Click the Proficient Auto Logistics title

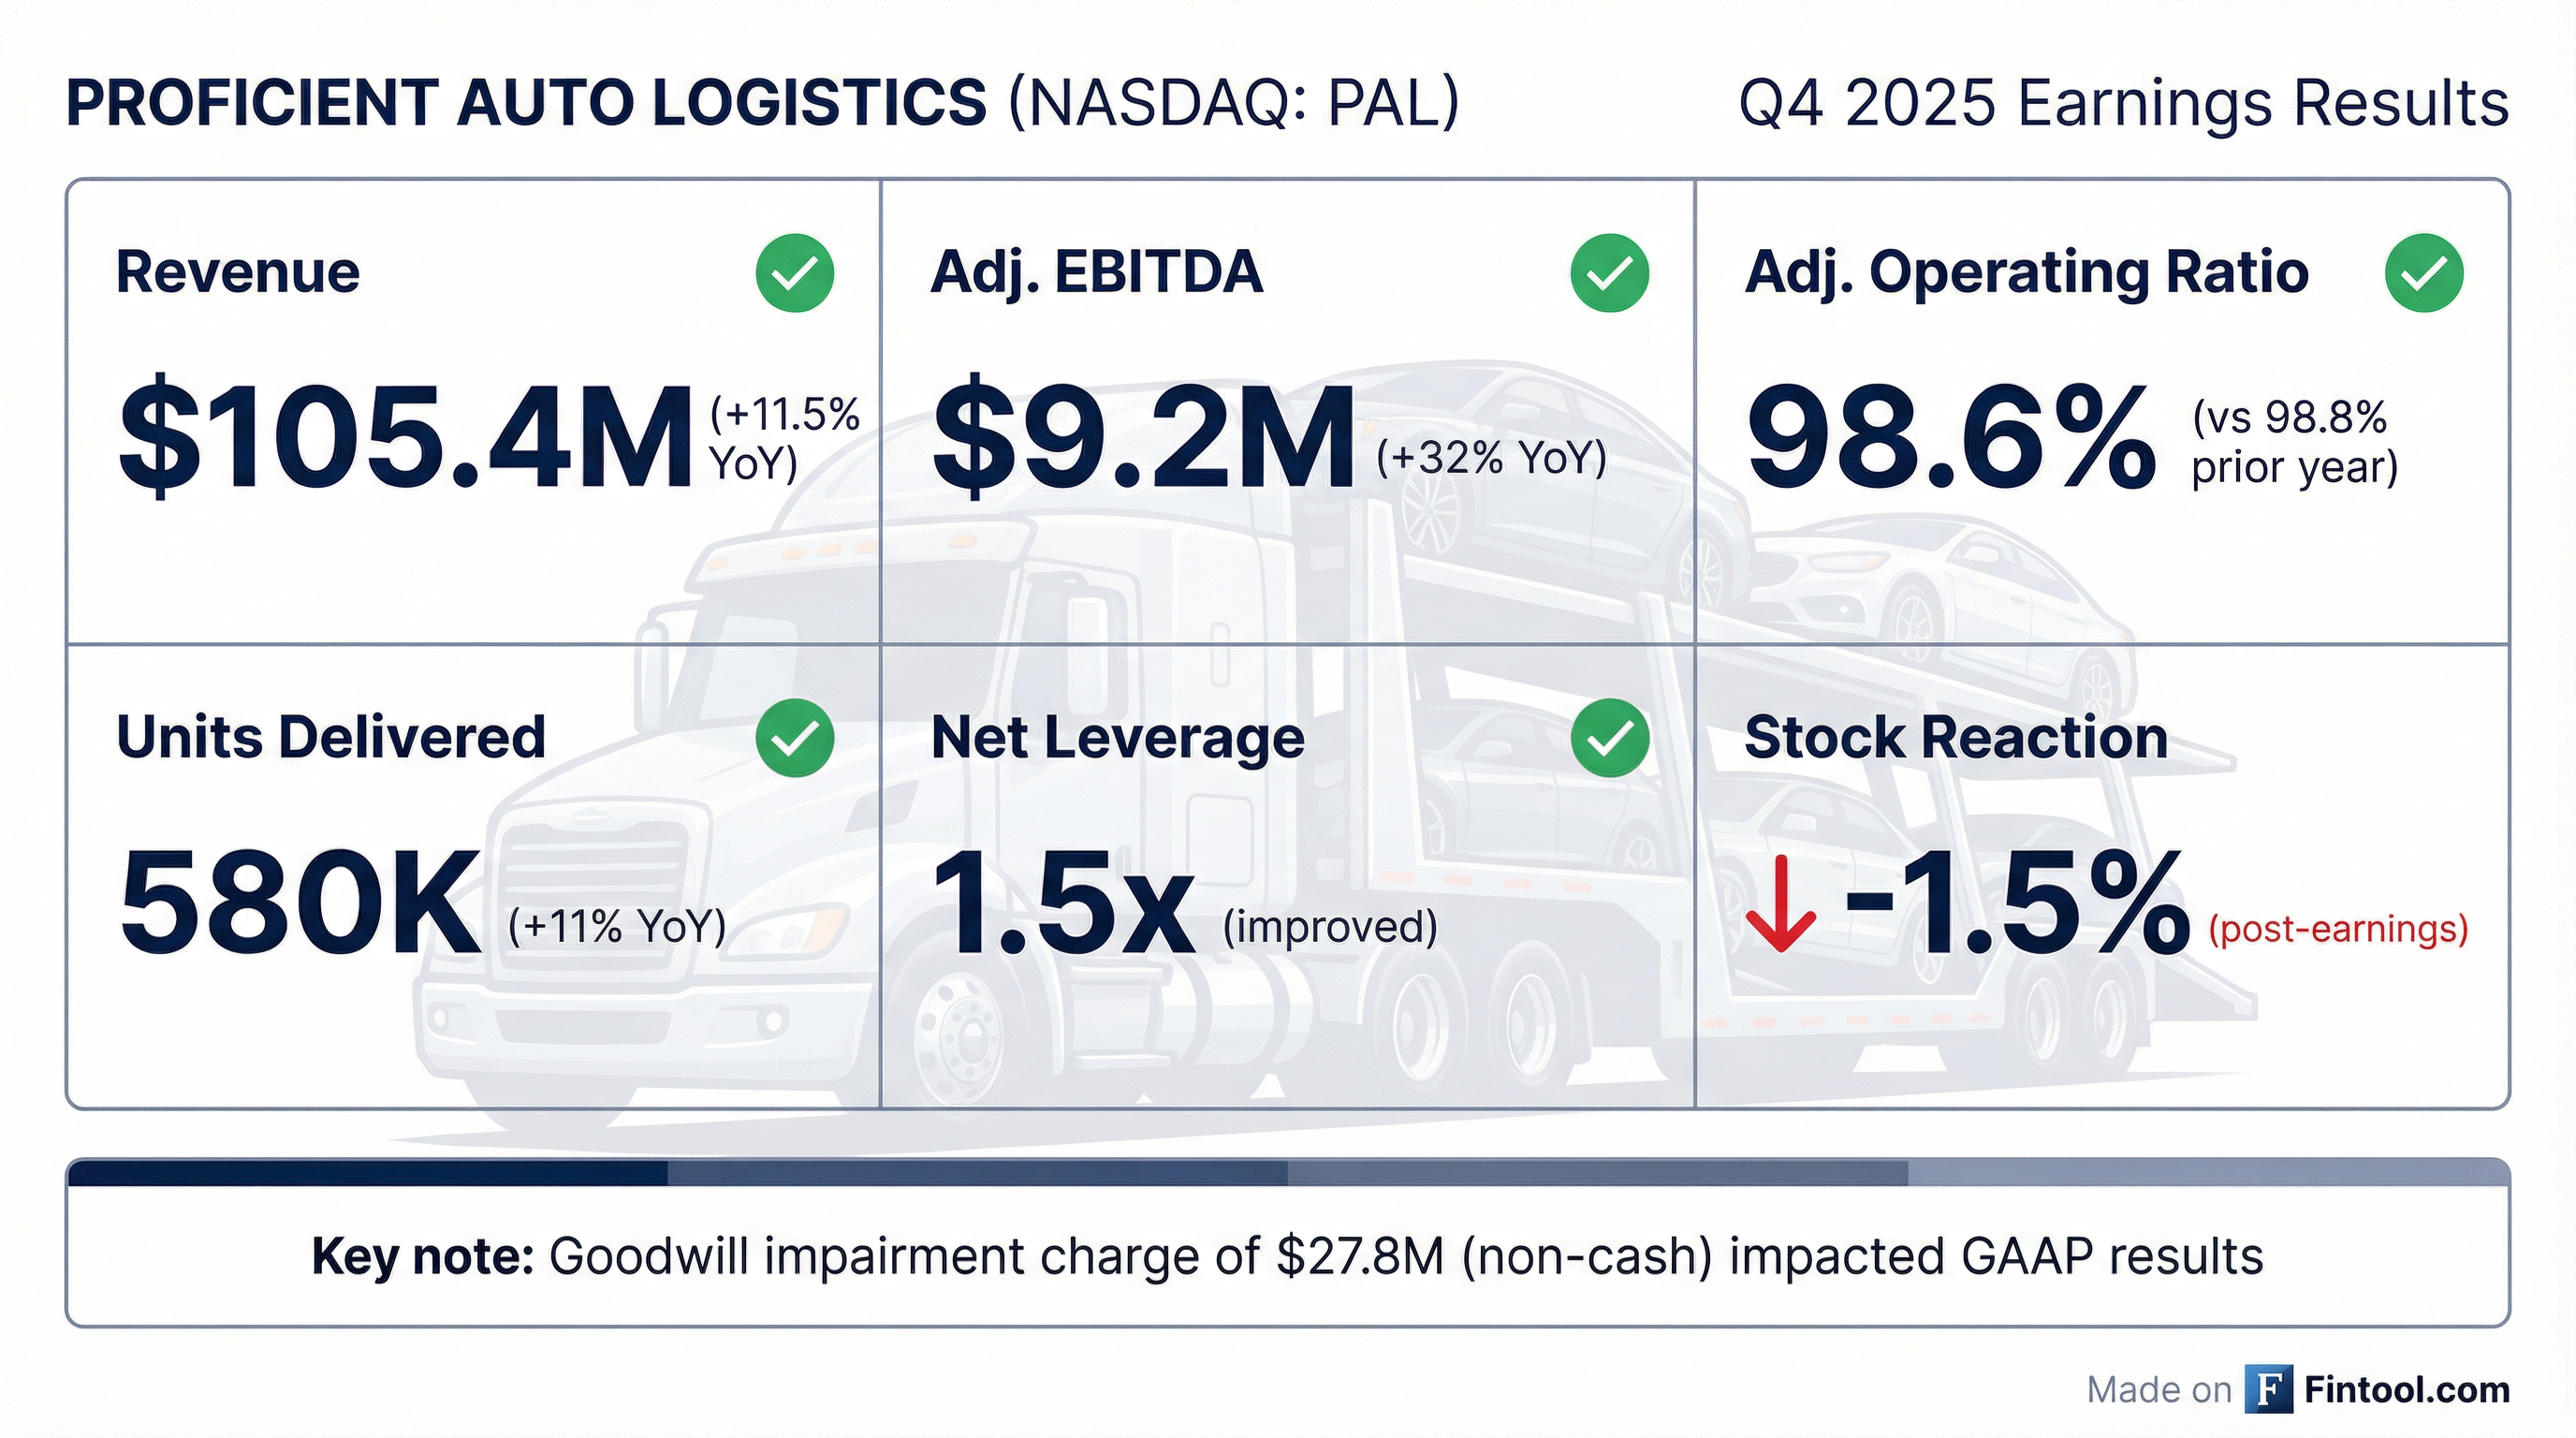coord(525,103)
